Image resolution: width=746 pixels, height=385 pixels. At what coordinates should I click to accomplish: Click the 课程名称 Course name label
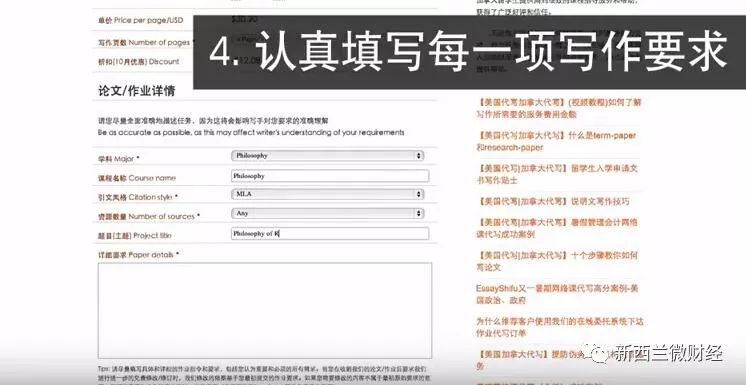[137, 178]
